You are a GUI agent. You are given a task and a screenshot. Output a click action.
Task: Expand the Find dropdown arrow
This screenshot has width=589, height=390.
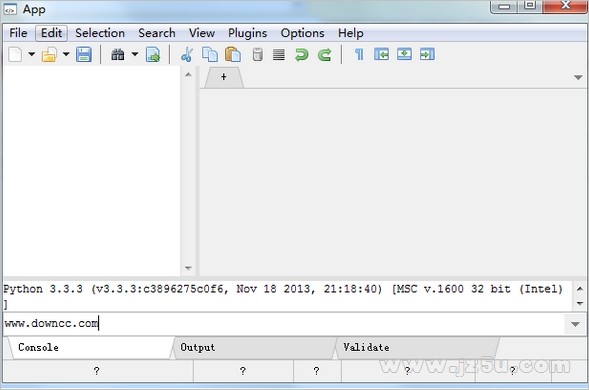click(x=135, y=55)
